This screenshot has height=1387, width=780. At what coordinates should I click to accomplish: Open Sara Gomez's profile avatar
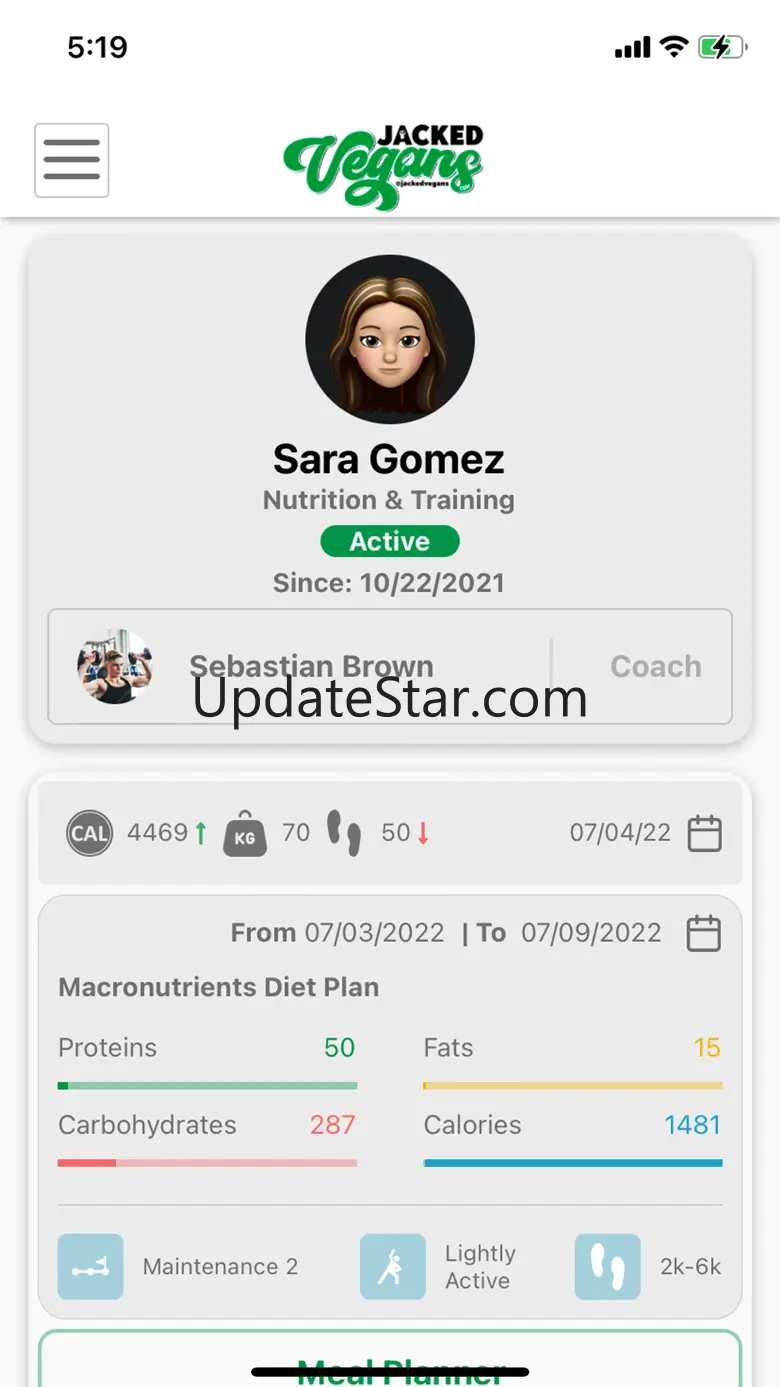click(390, 340)
